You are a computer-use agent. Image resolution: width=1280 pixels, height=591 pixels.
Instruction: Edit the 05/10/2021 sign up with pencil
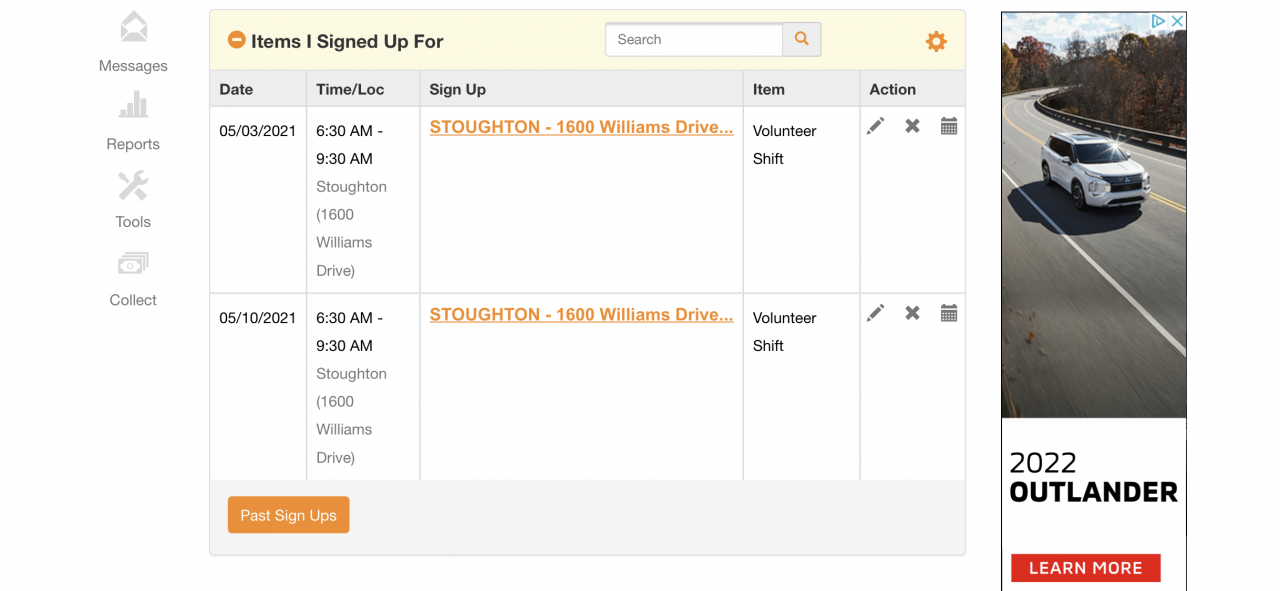(876, 313)
